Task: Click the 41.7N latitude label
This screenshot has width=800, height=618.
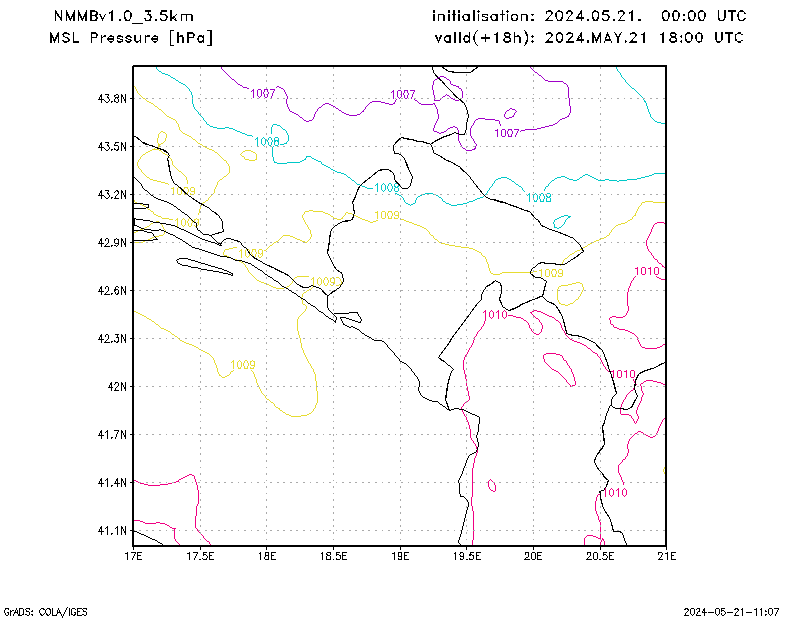Action: tap(112, 435)
